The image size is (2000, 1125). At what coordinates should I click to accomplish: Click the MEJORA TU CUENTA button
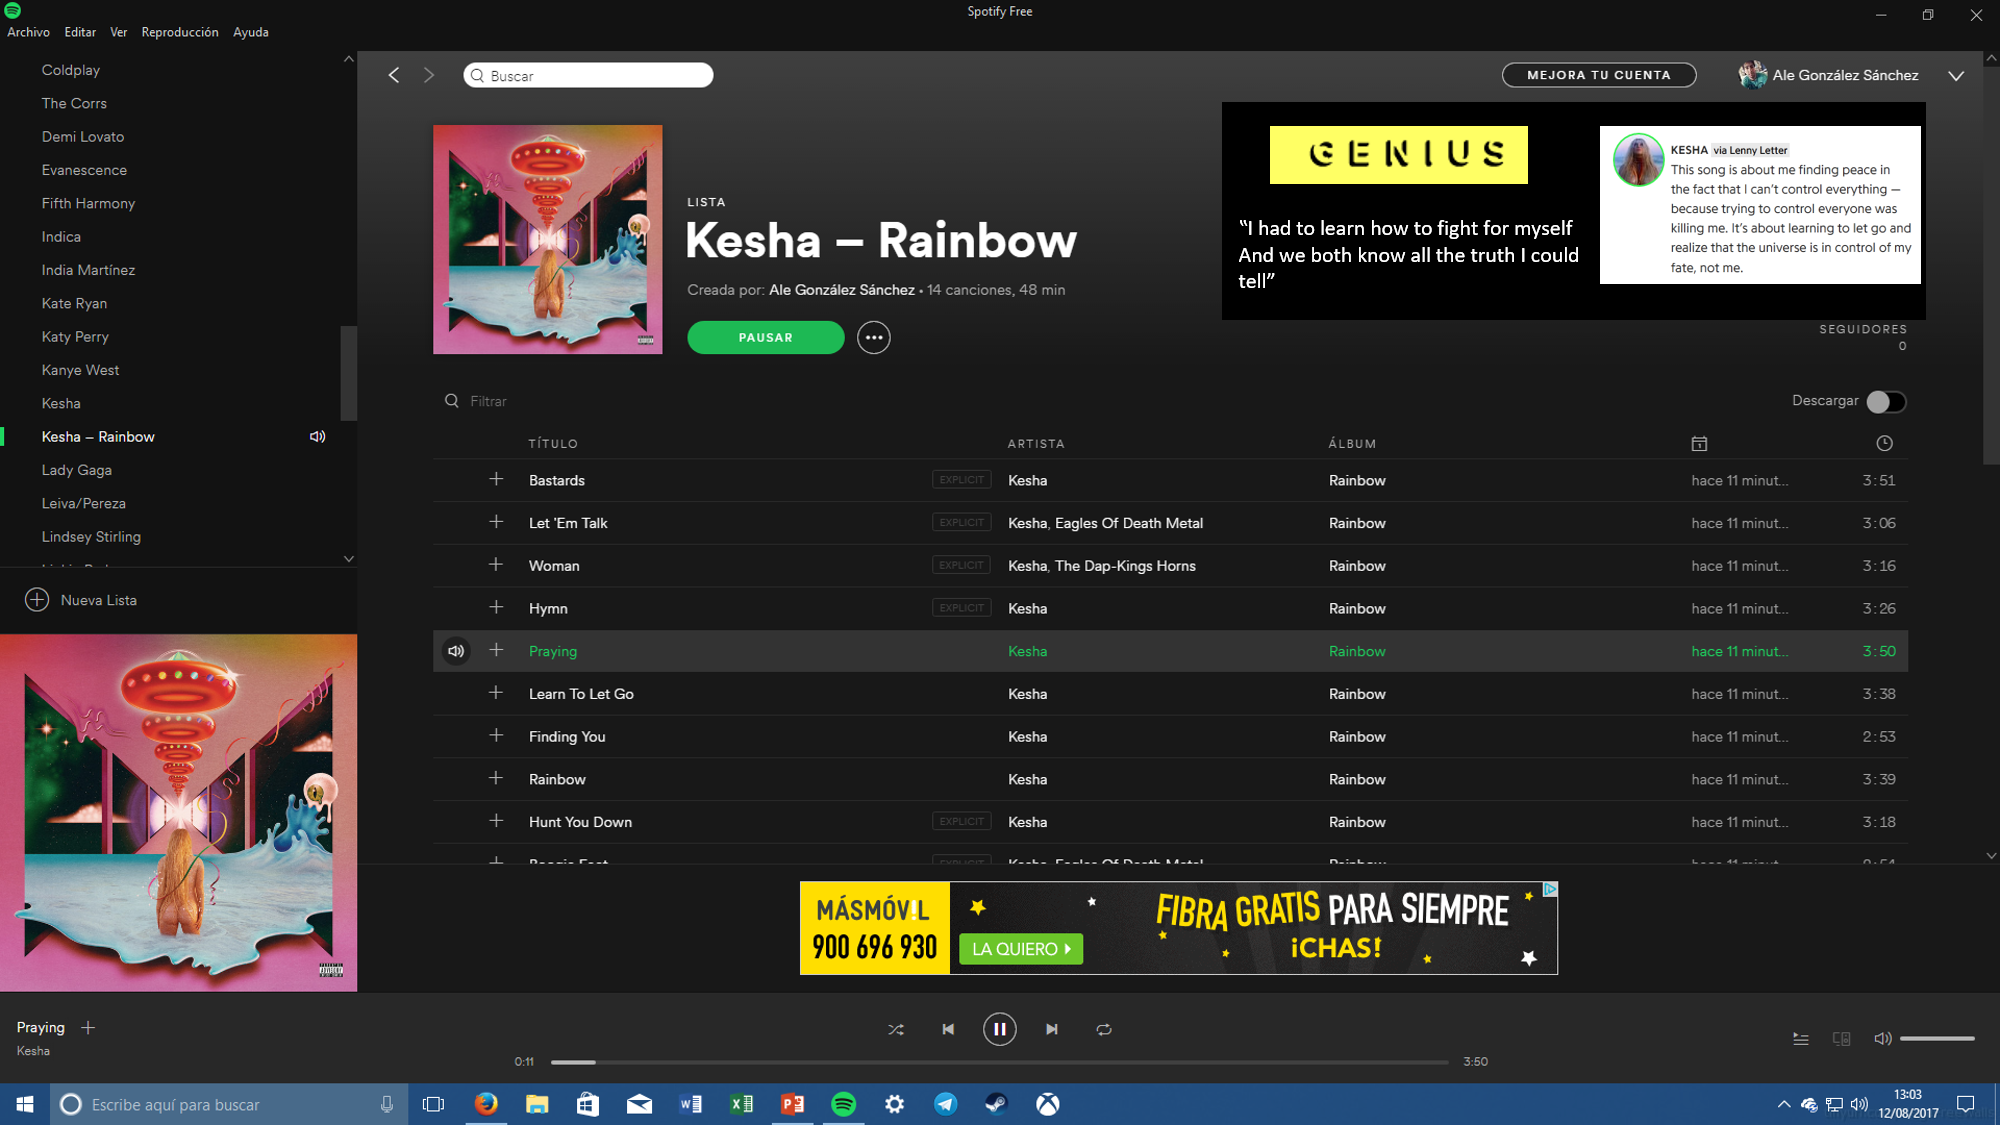[x=1599, y=75]
